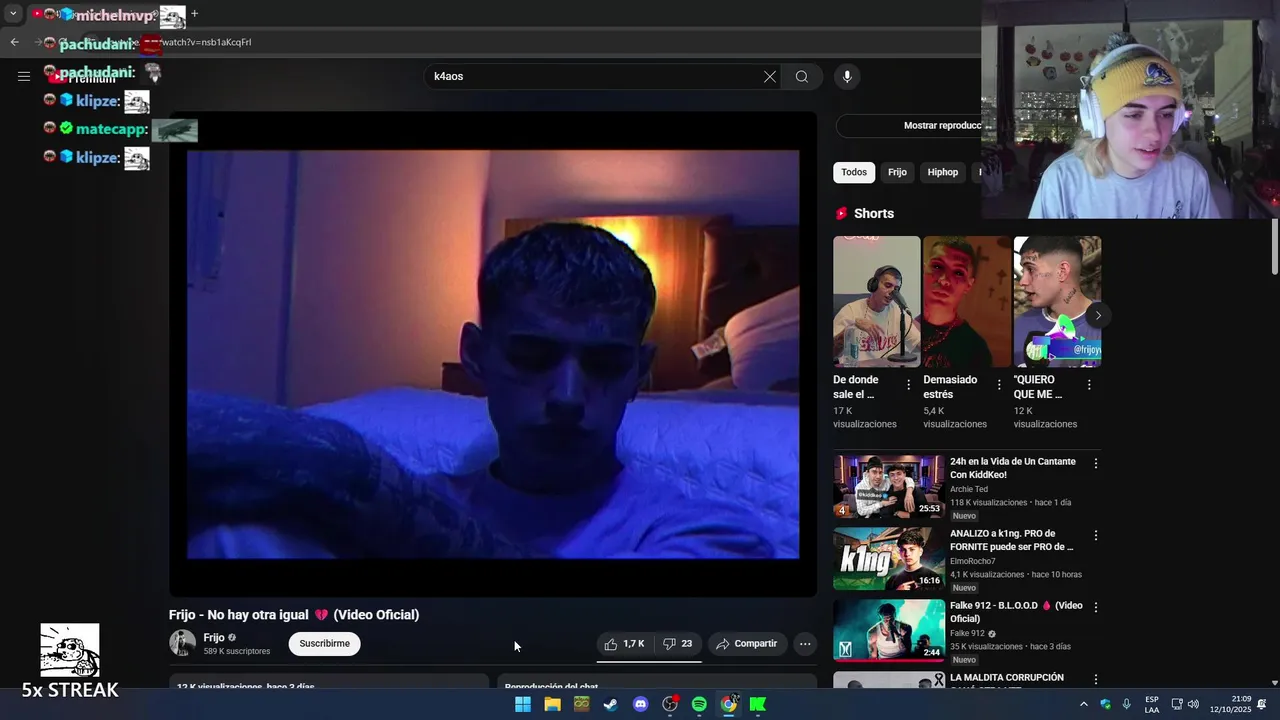Screen dimensions: 1280x720
Task: Dislike the video with thumbs-down 23
Action: pyautogui.click(x=678, y=644)
